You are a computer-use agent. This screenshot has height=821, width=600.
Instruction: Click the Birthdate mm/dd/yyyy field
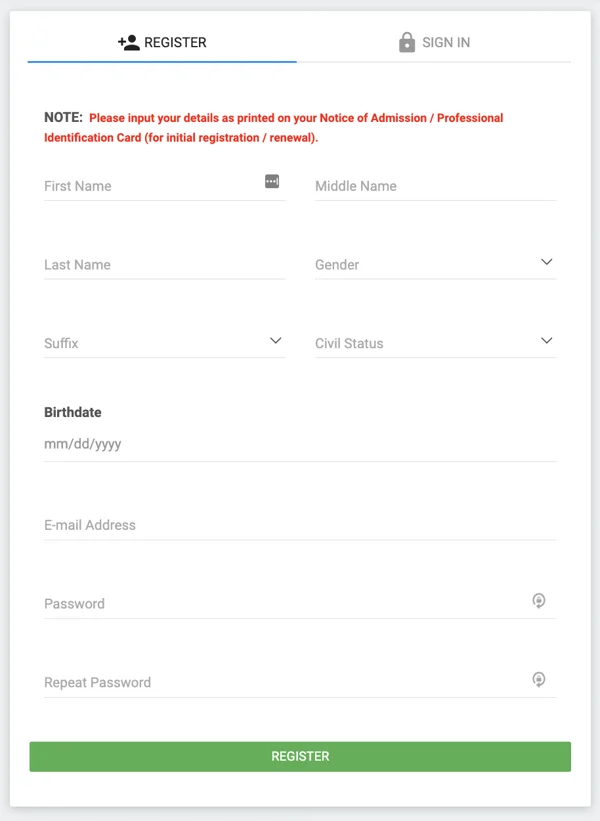click(300, 444)
